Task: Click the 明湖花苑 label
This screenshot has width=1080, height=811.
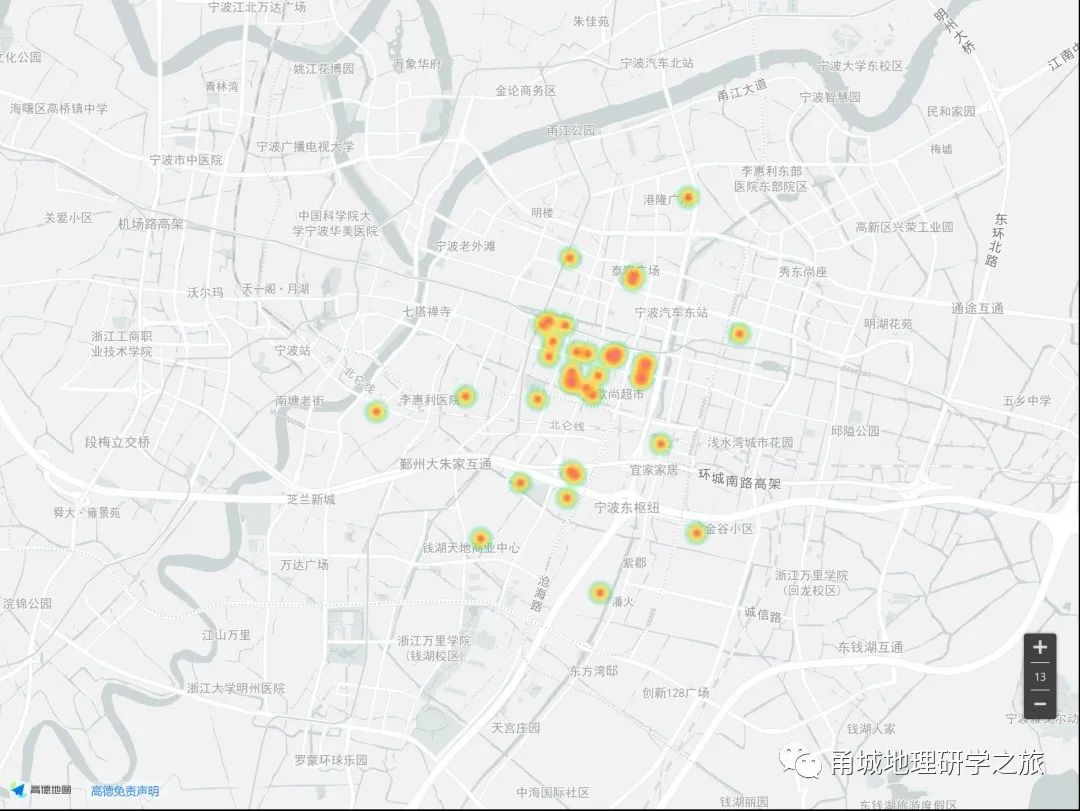Action: pyautogui.click(x=889, y=323)
